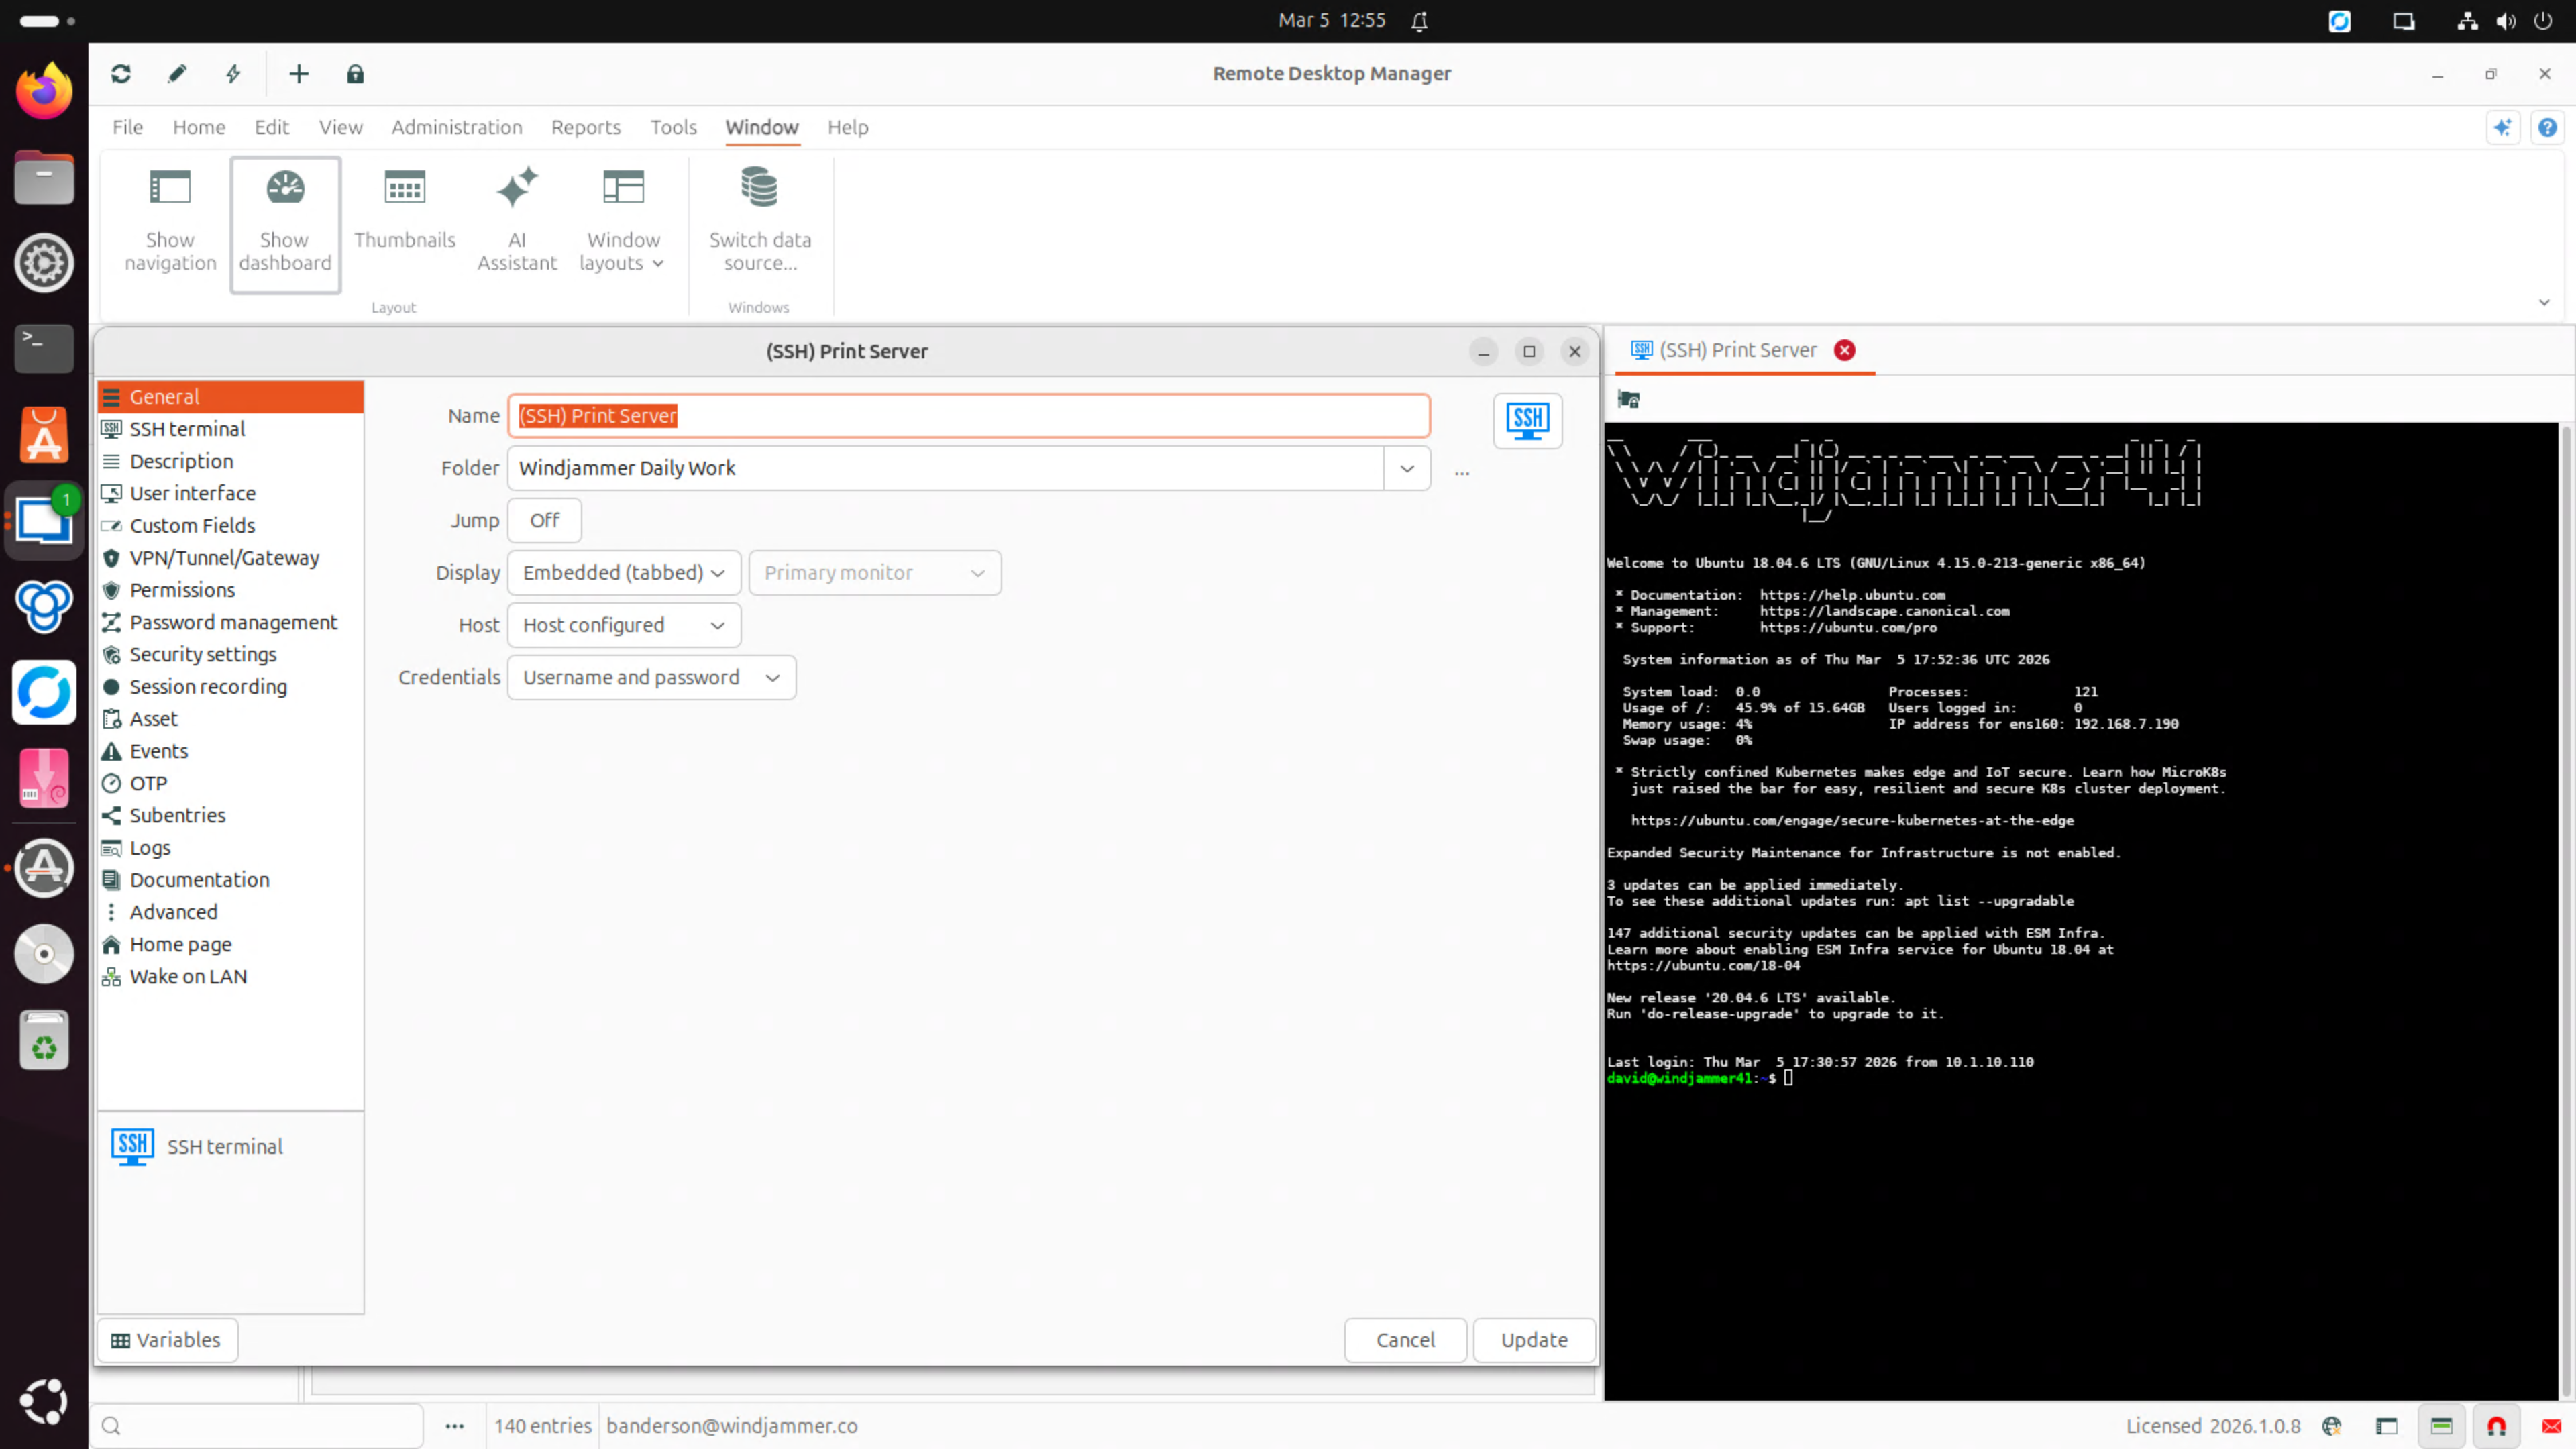Click the lock icon in the toolbar
This screenshot has height=1449, width=2576.
pyautogui.click(x=355, y=74)
